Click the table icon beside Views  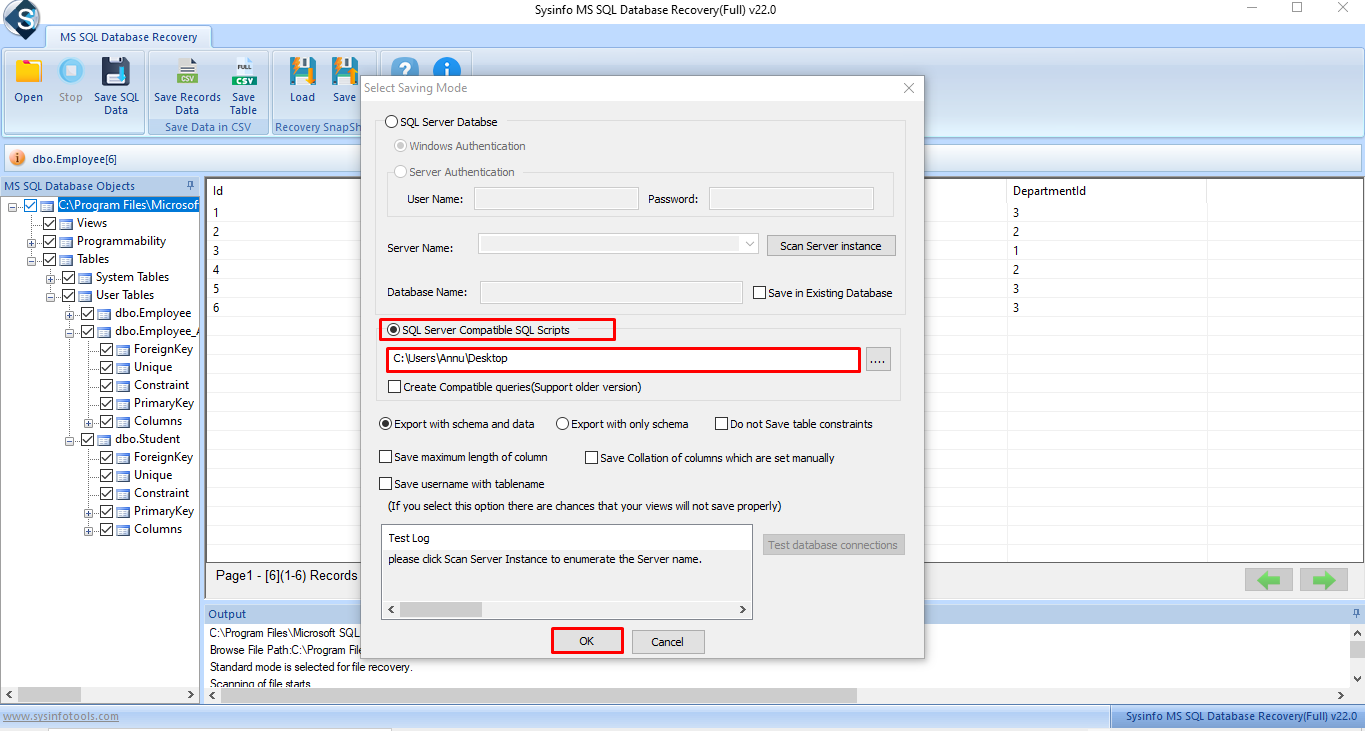click(66, 224)
